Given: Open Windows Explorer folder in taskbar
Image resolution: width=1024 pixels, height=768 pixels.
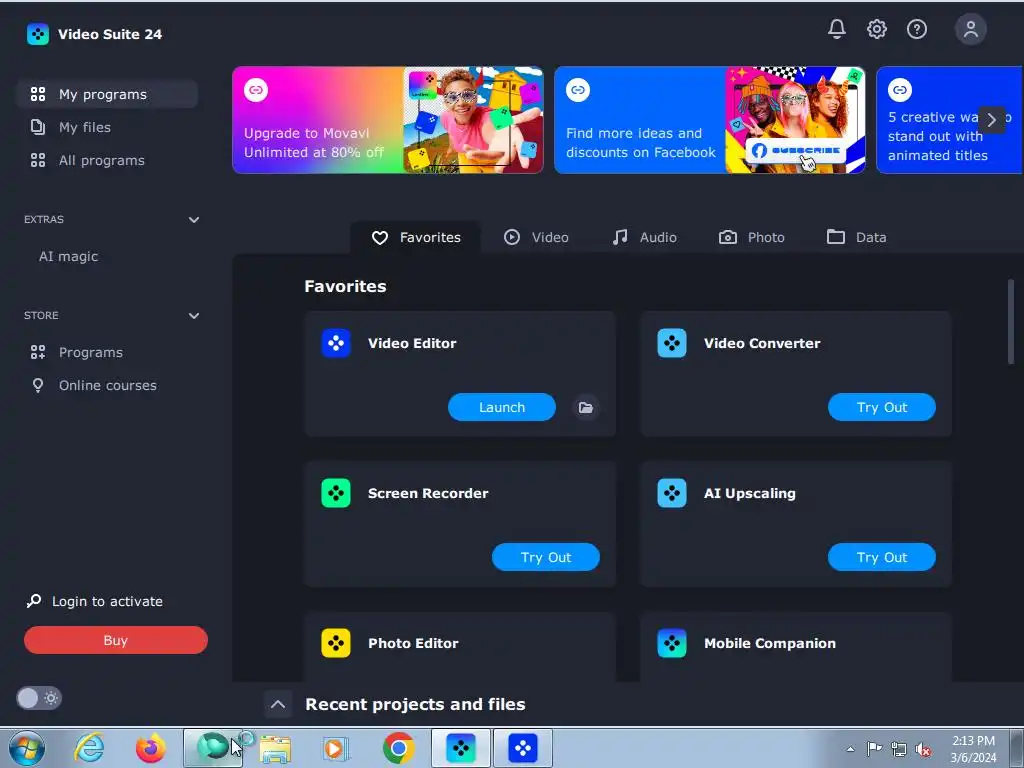Looking at the screenshot, I should coord(275,748).
